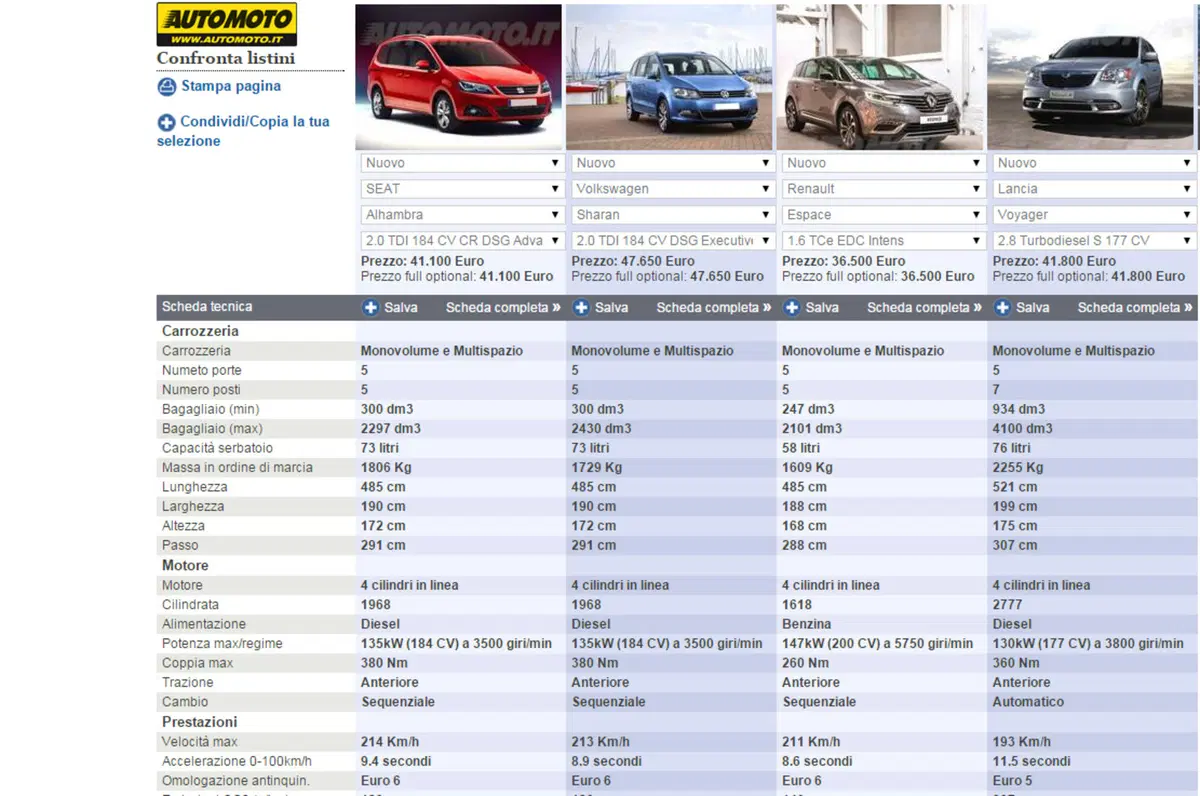Viewport: 1200px width, 796px height.
Task: Click the Lancia price text 41.800 Euro
Action: (x=1078, y=261)
